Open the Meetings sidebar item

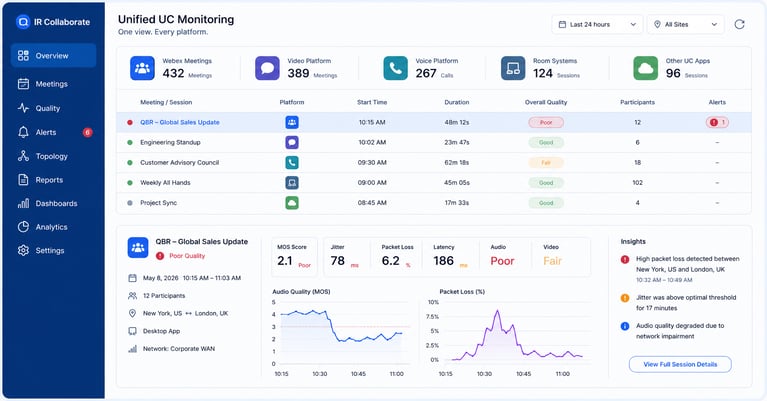tap(53, 84)
